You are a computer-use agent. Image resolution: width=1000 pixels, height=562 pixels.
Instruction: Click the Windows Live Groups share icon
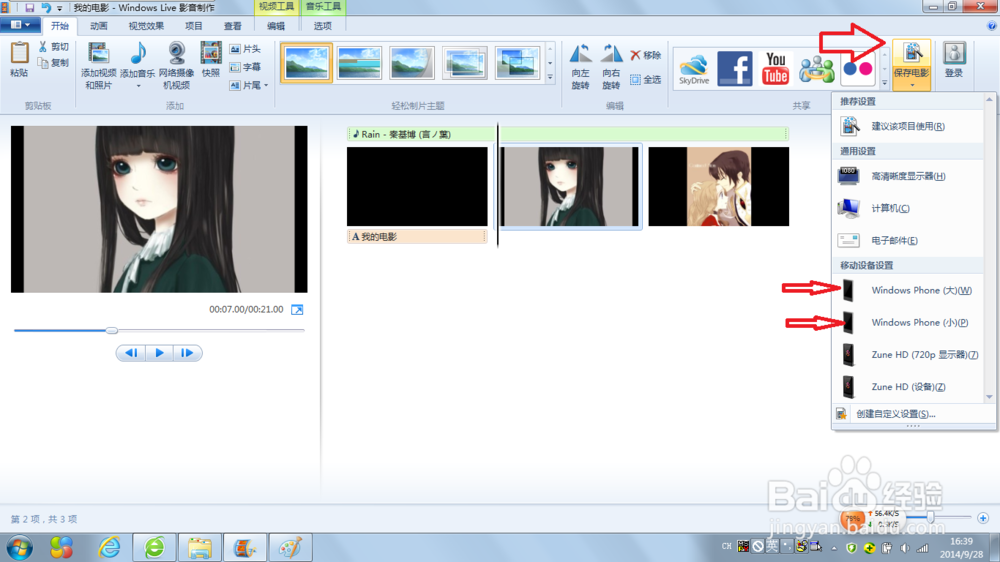[x=816, y=69]
